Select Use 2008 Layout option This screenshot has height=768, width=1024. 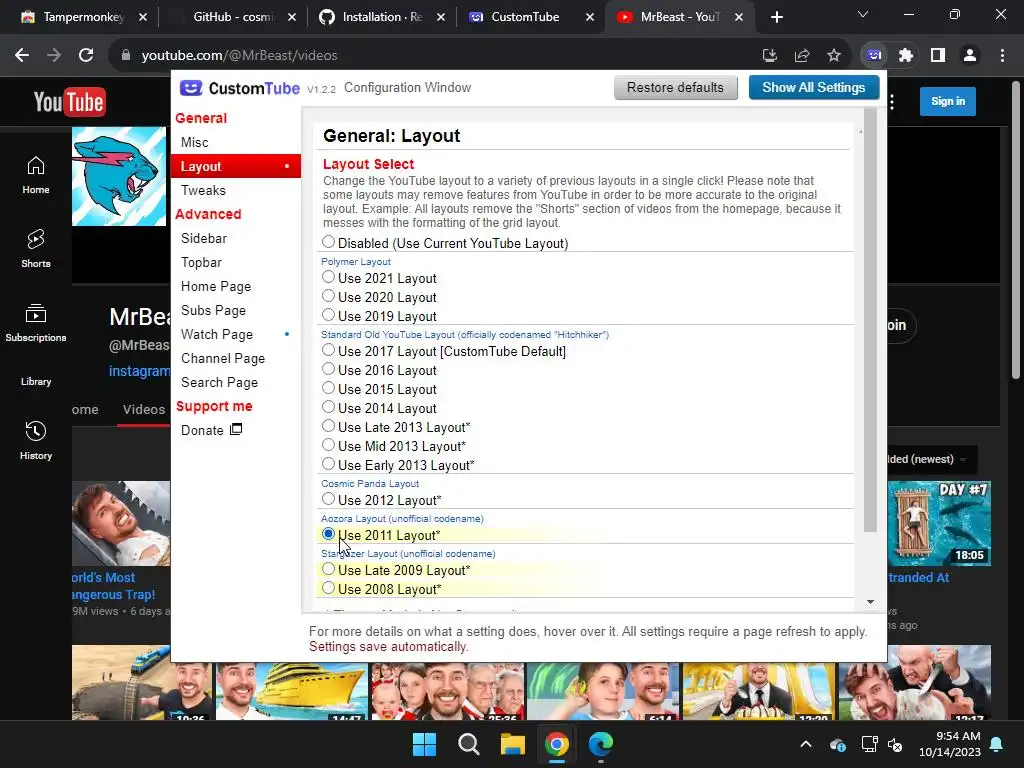[328, 588]
